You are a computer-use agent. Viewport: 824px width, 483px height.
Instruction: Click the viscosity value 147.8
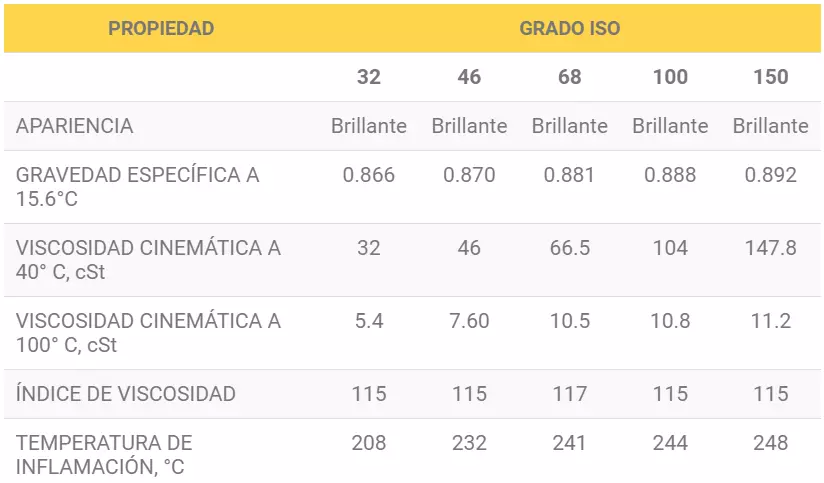tap(770, 248)
